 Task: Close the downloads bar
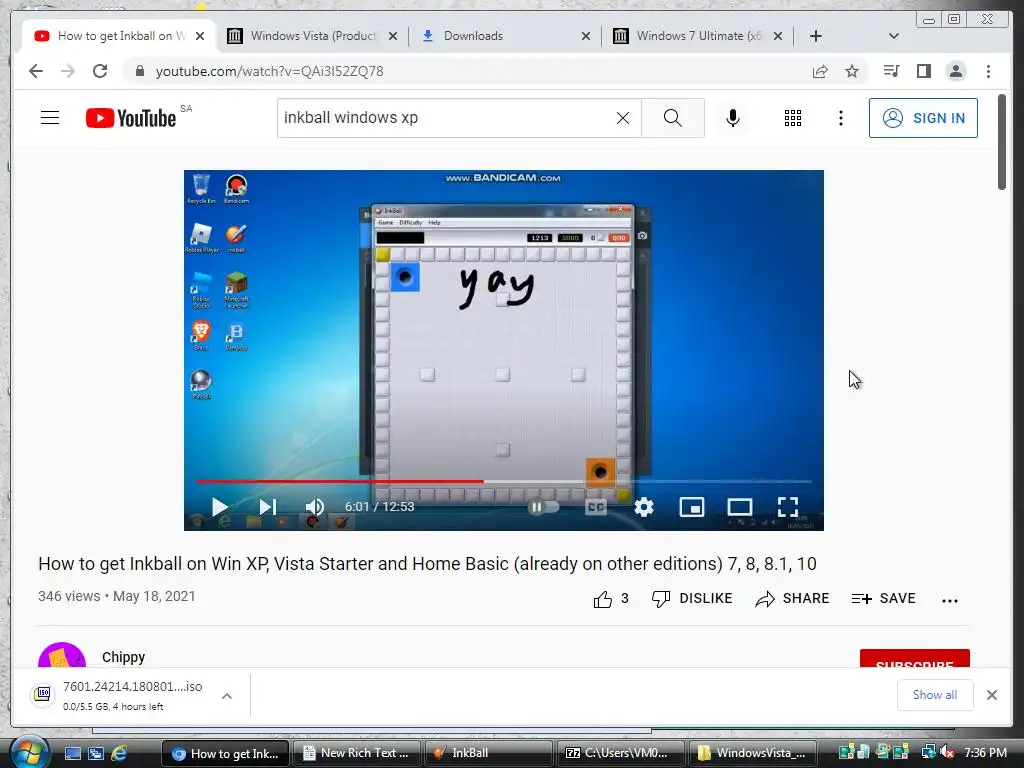991,695
